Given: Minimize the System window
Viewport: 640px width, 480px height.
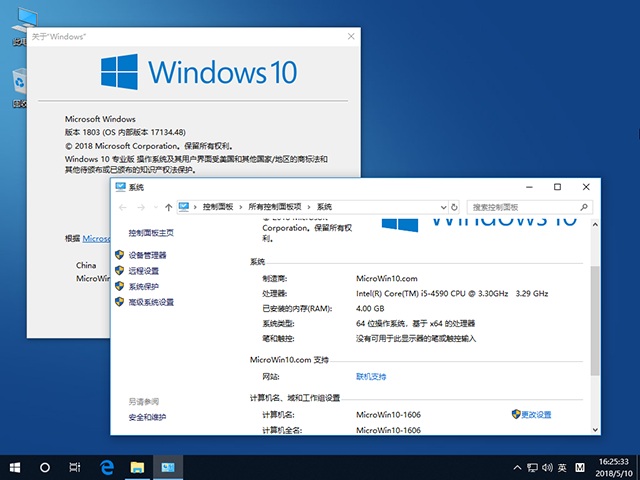Looking at the screenshot, I should click(x=529, y=187).
